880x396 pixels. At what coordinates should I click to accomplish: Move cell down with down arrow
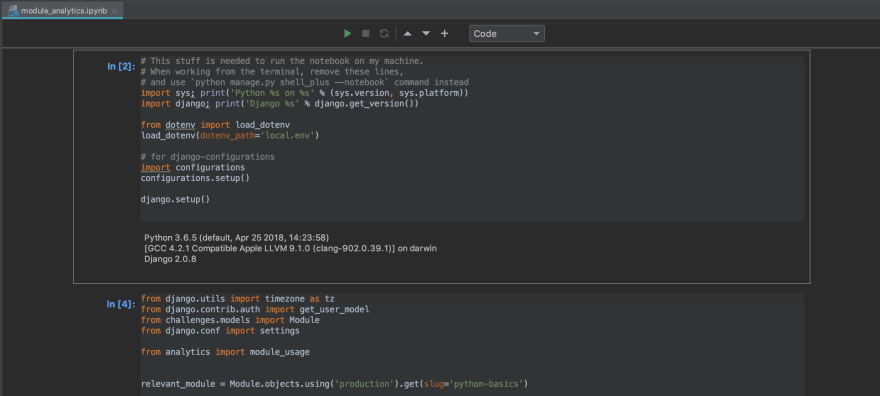(426, 34)
